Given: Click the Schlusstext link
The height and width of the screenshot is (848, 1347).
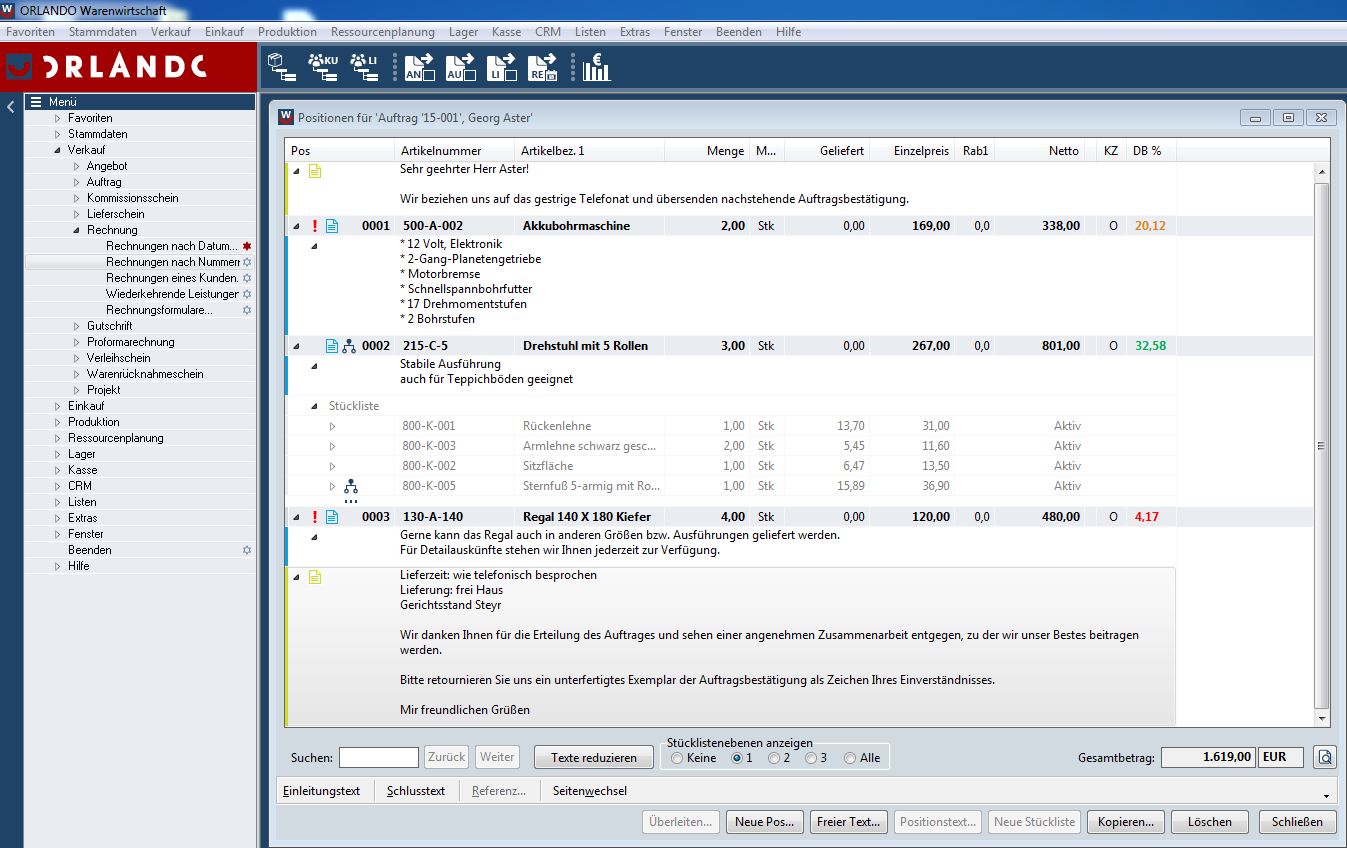Looking at the screenshot, I should coord(416,791).
